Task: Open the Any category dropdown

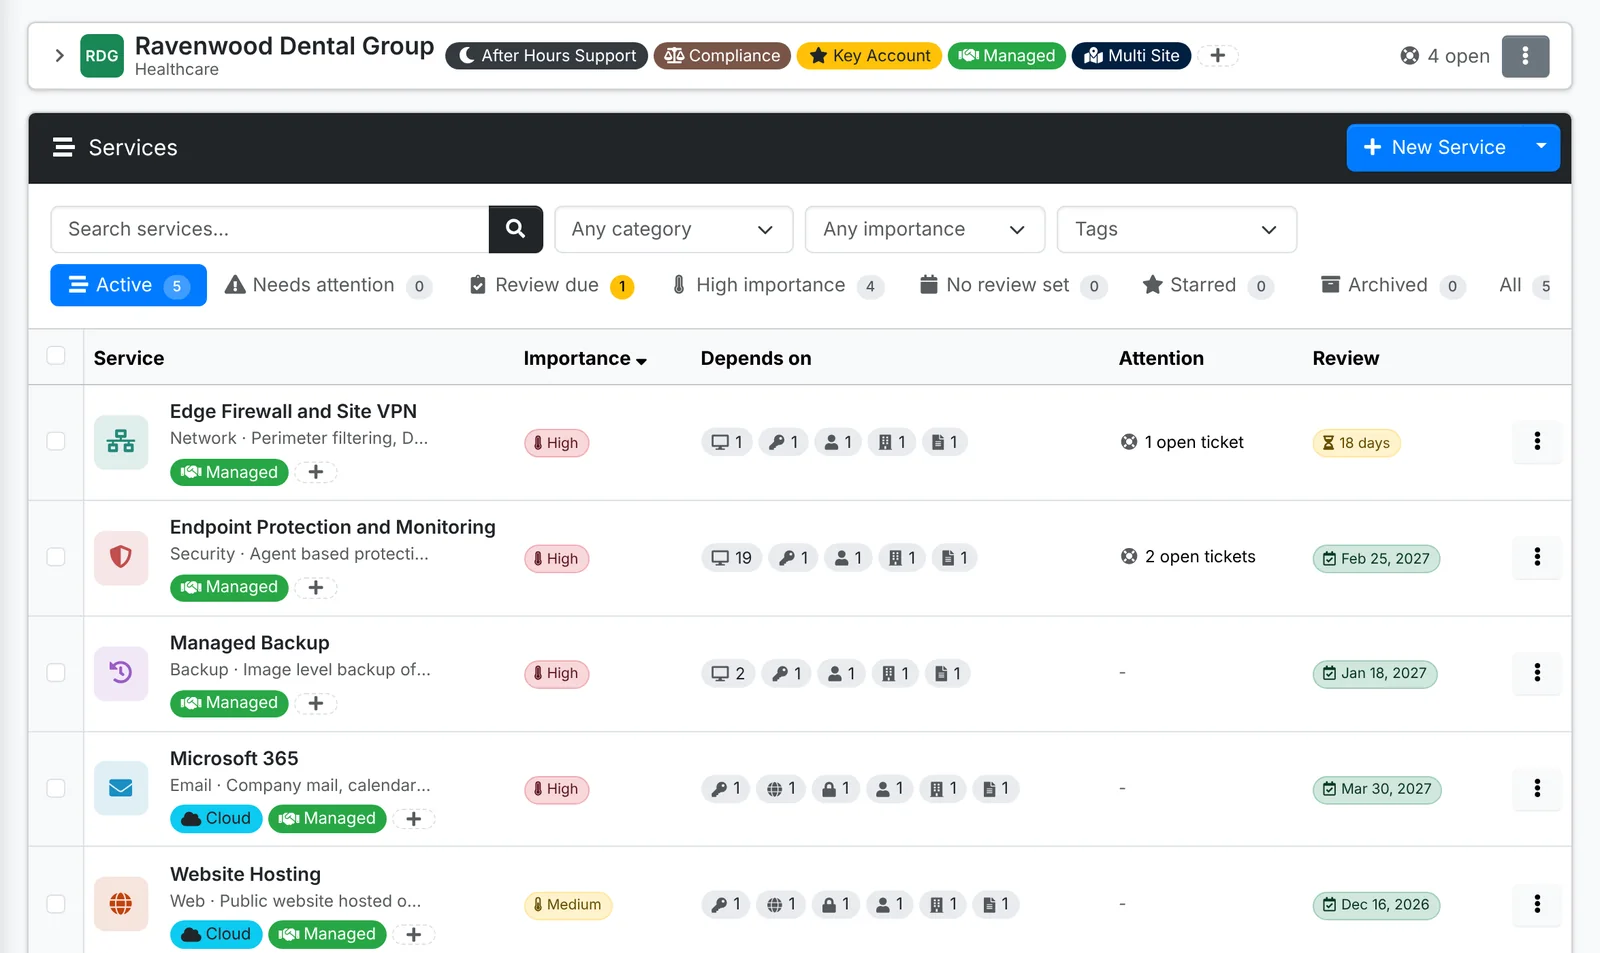Action: tap(673, 229)
